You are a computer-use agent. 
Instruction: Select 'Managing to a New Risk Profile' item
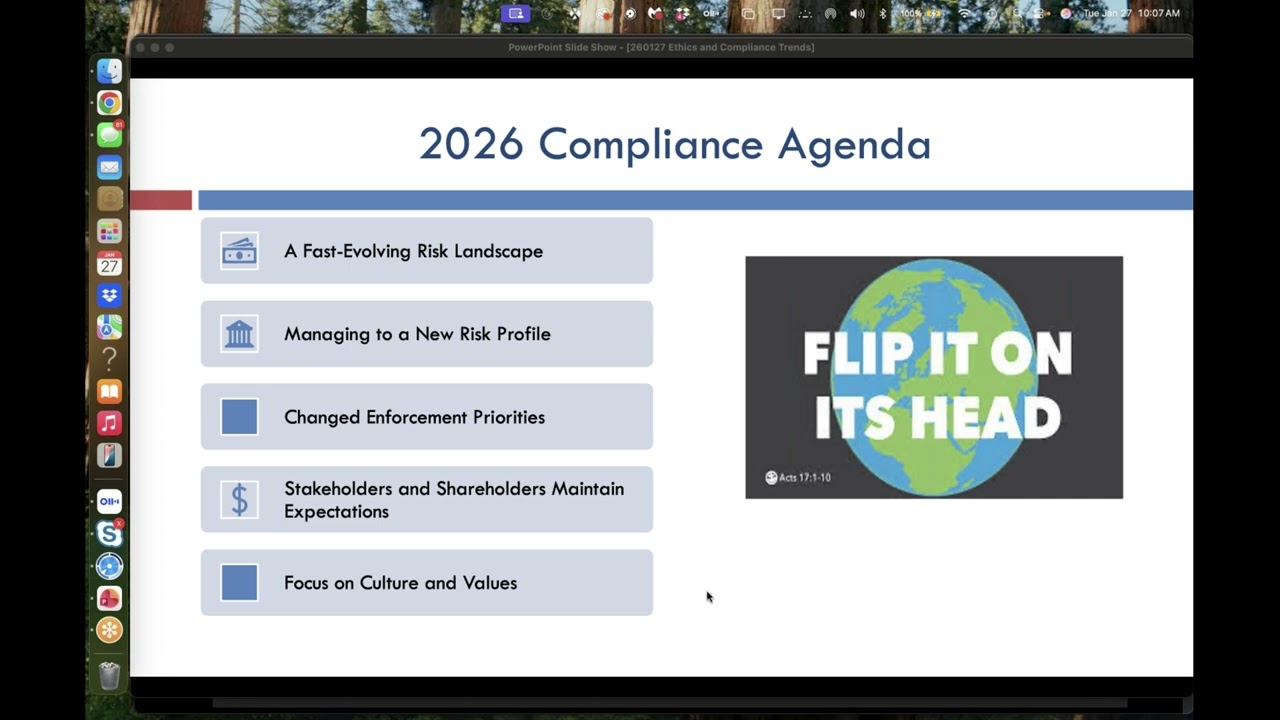427,334
